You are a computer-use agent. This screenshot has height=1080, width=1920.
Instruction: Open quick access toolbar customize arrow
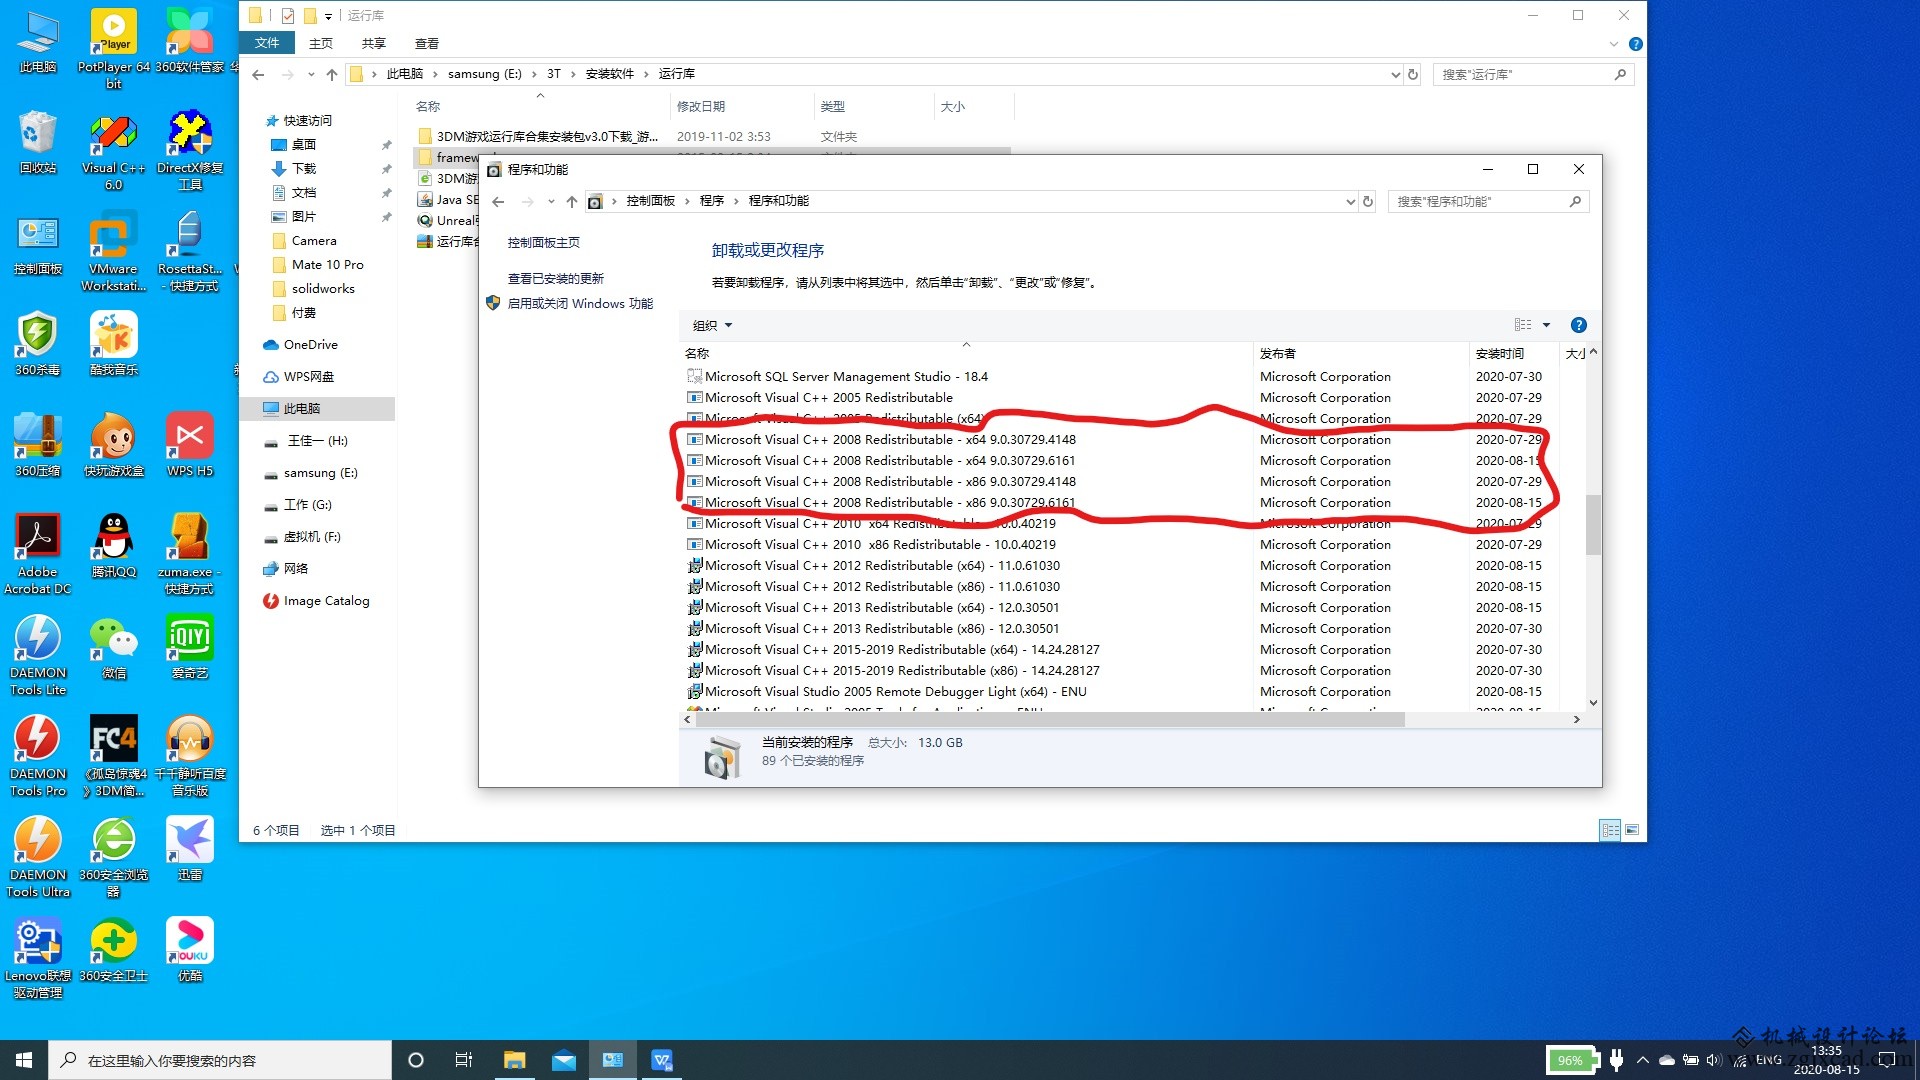[328, 16]
